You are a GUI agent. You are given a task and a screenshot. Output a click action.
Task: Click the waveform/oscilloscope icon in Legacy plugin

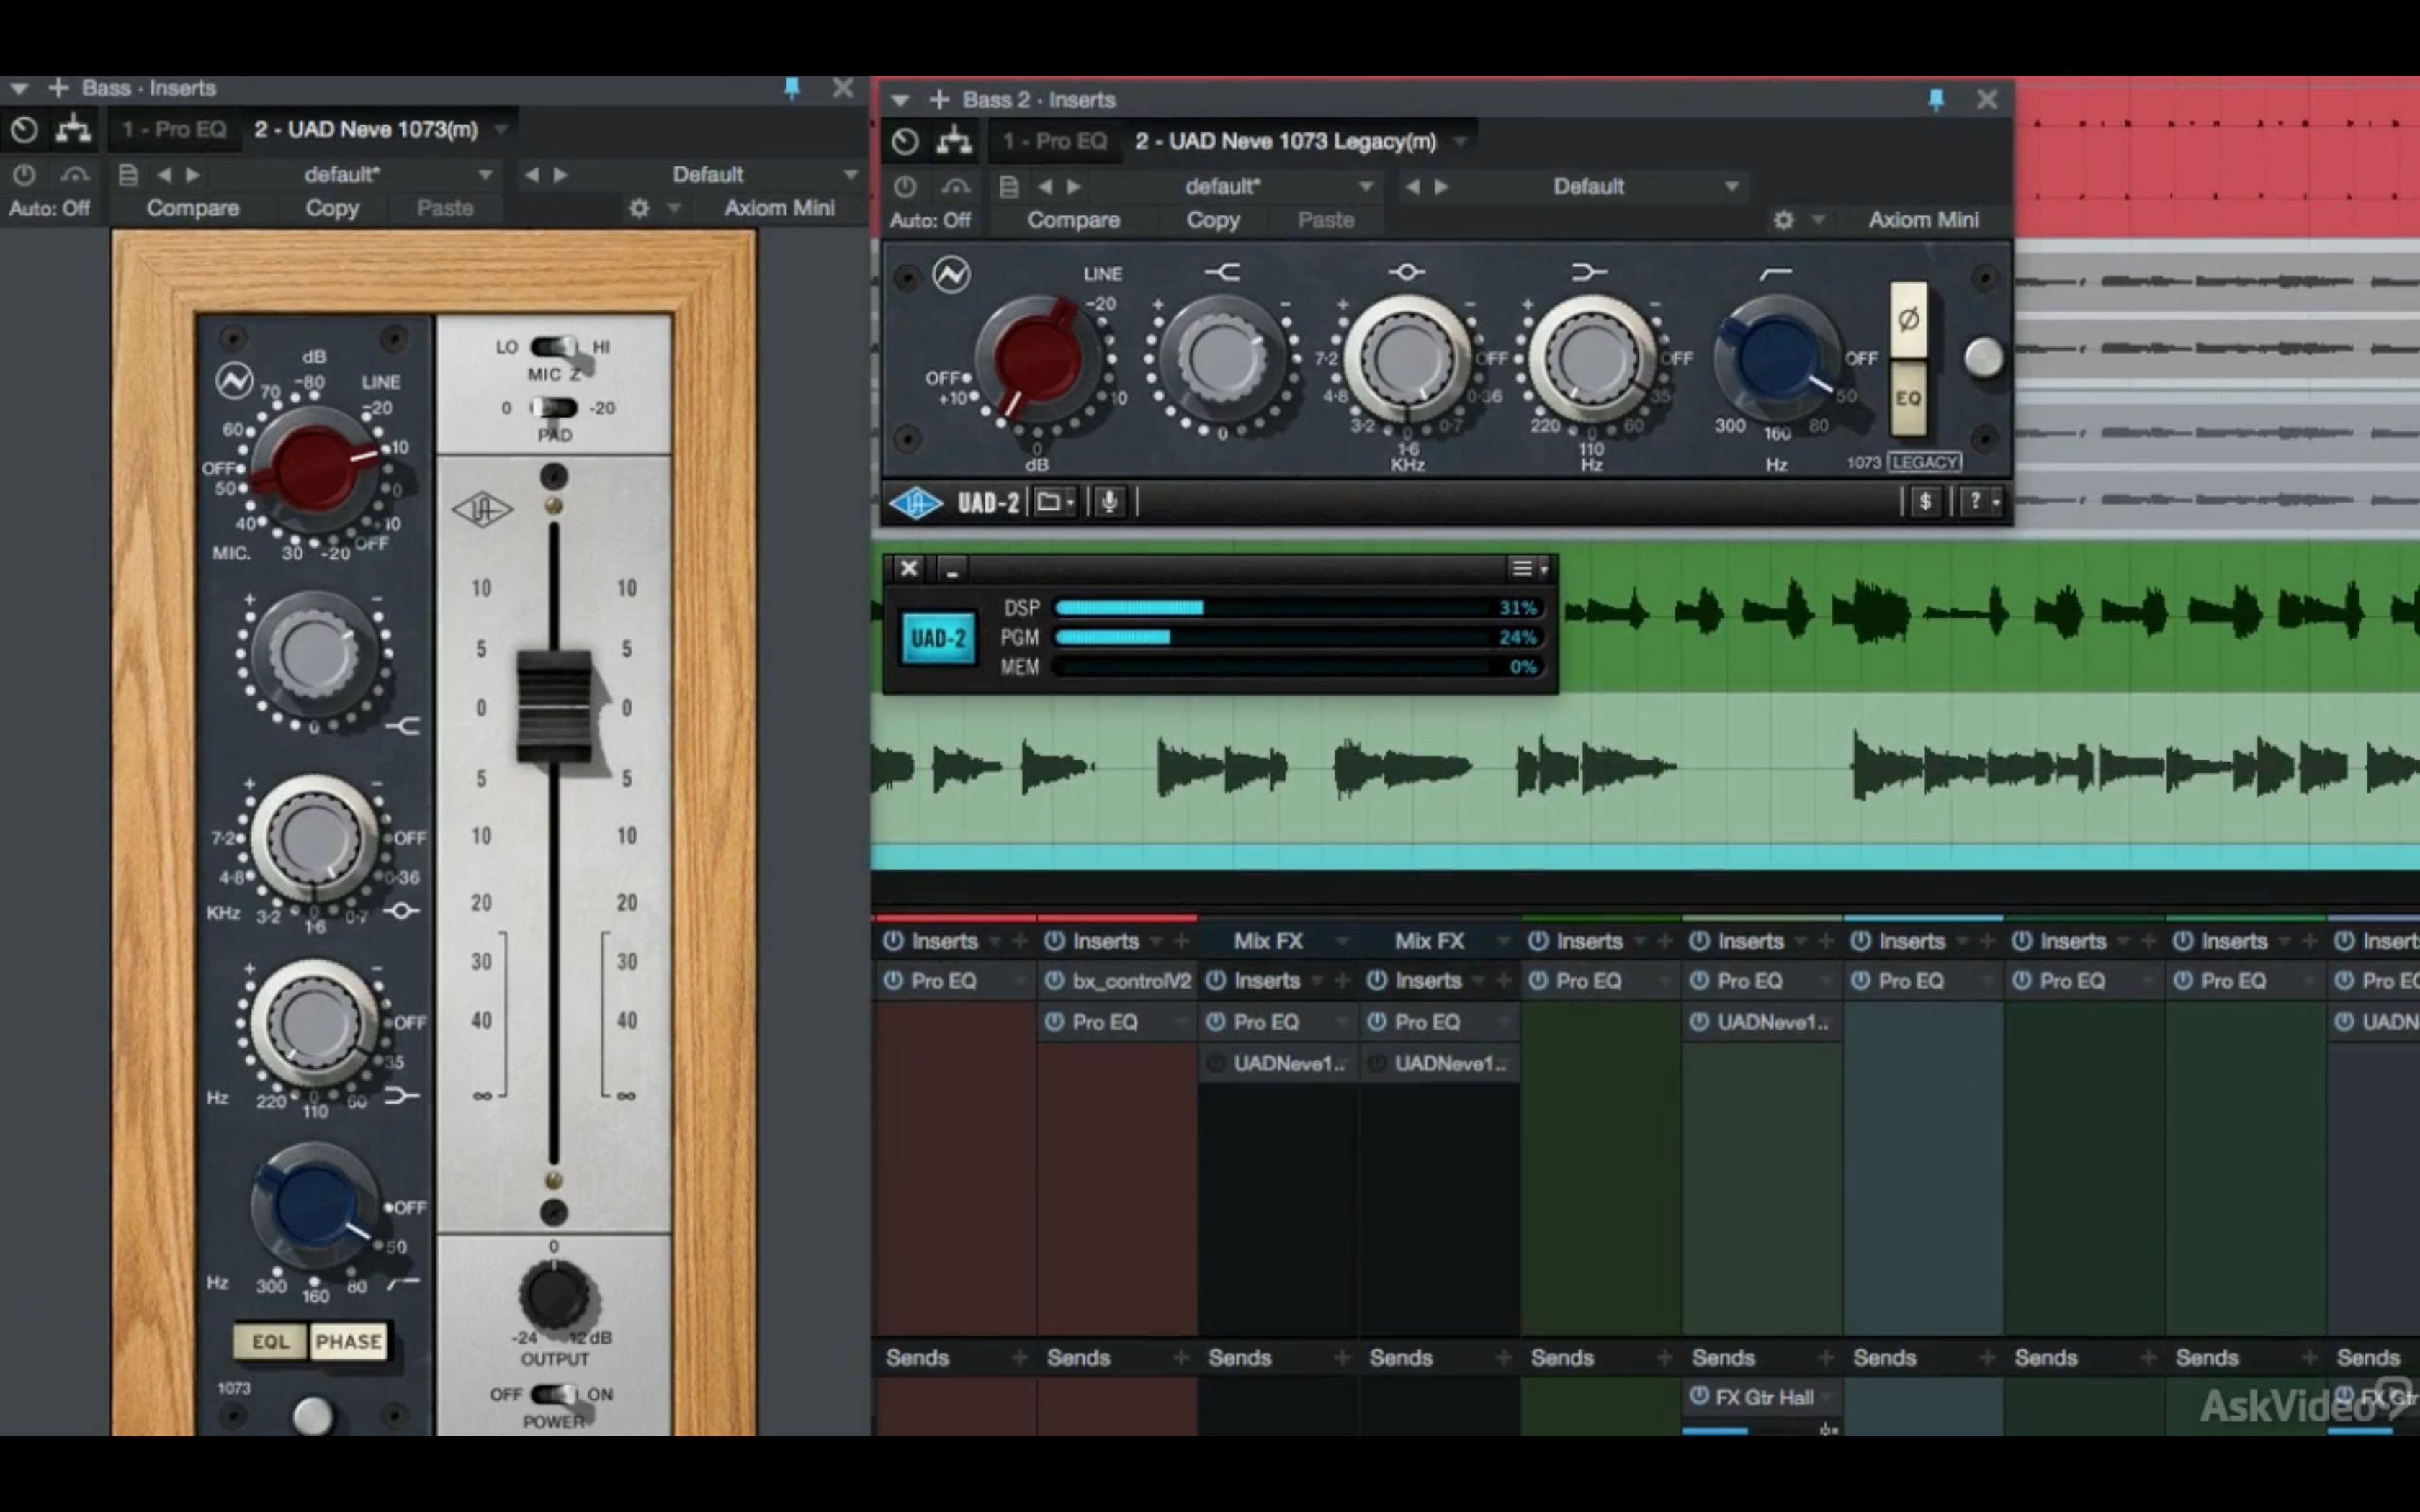click(x=953, y=275)
